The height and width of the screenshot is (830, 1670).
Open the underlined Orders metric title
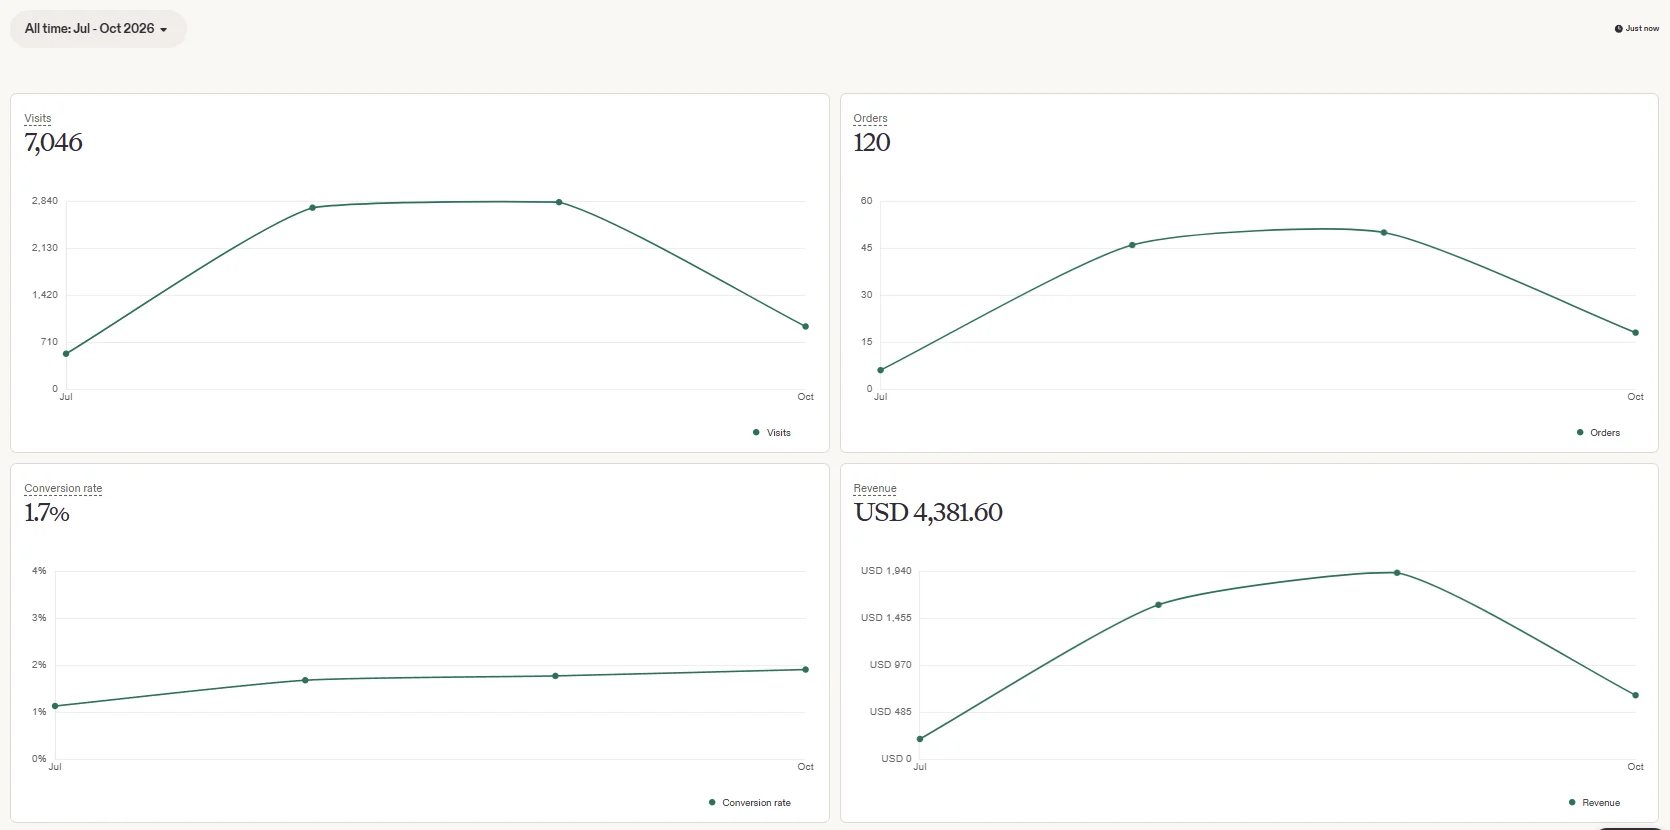[870, 118]
